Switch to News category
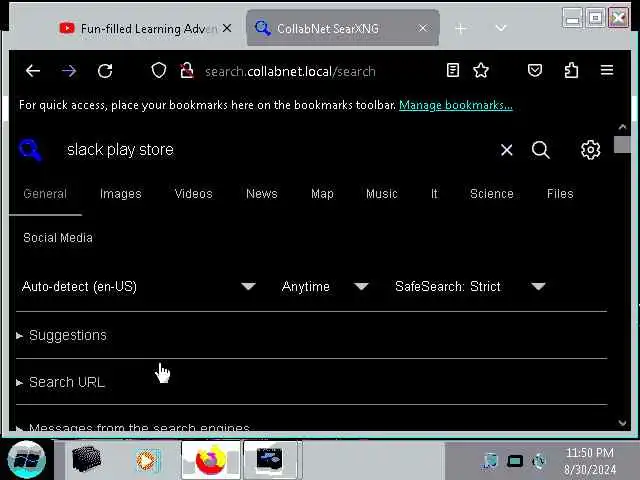Viewport: 640px width, 480px height. point(262,194)
